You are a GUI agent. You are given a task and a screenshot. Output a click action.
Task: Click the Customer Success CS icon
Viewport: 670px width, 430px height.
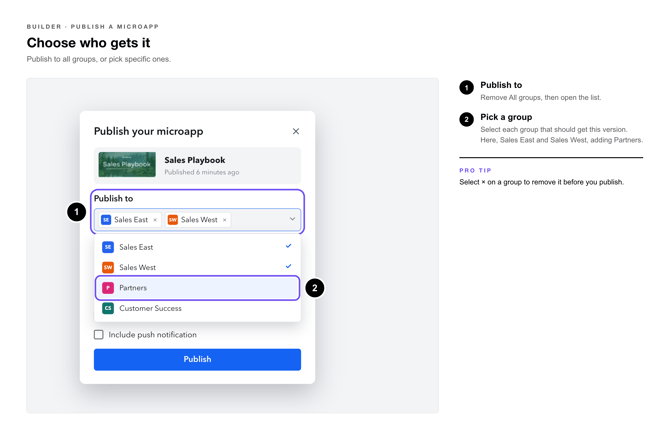coord(108,308)
